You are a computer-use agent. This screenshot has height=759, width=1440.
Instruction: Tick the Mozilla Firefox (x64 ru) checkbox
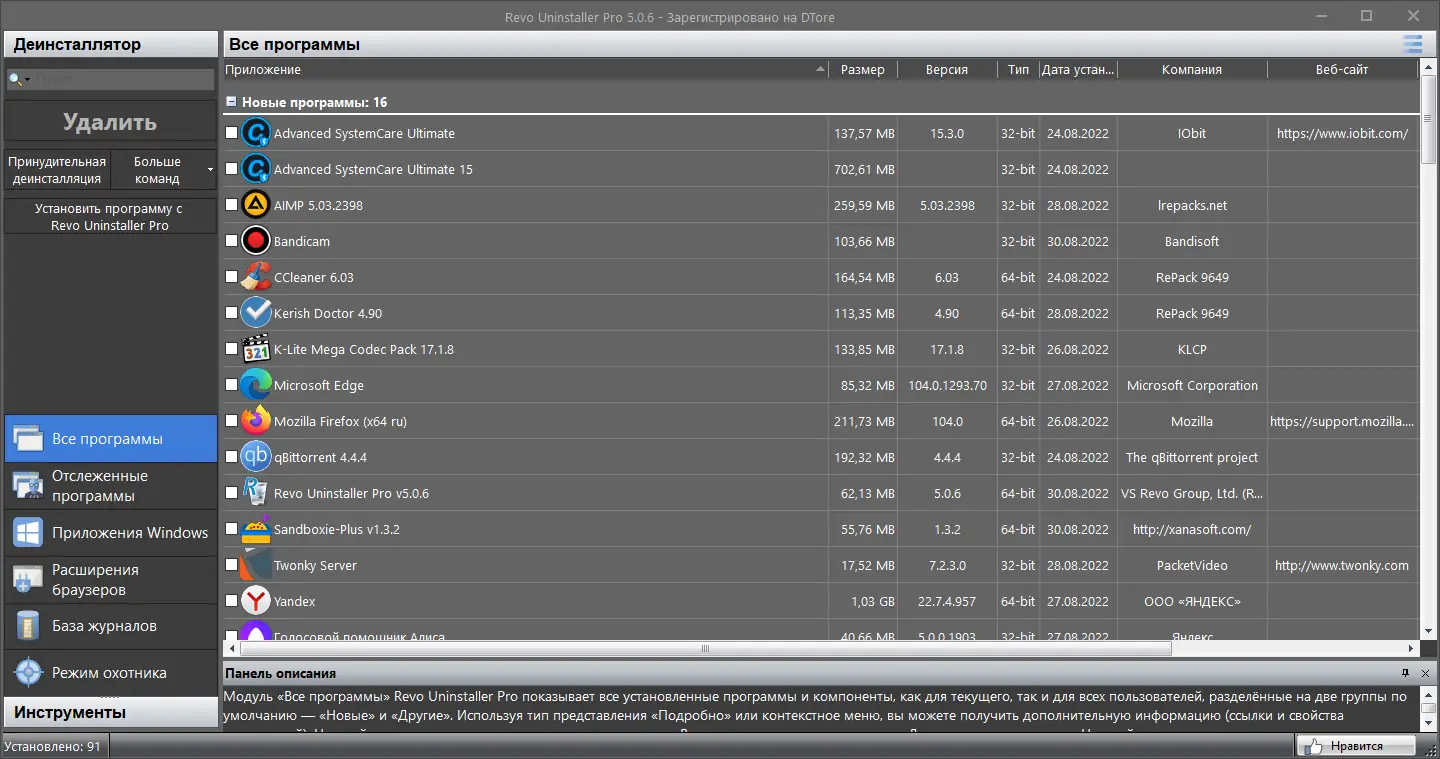point(232,420)
